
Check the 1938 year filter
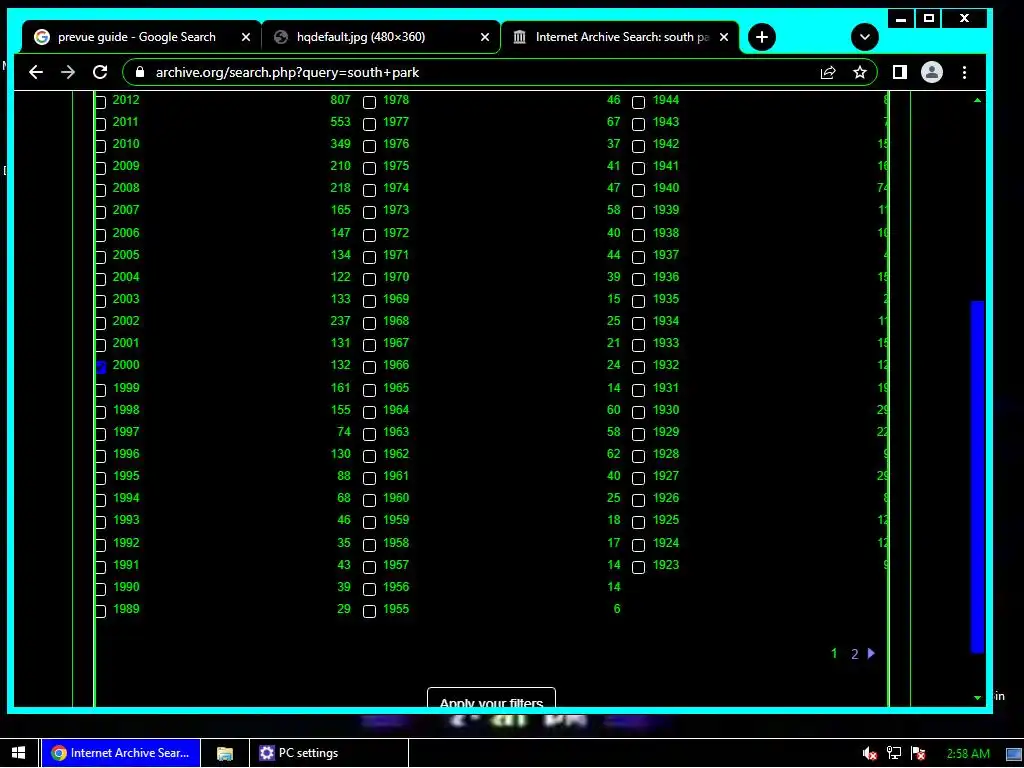[639, 234]
